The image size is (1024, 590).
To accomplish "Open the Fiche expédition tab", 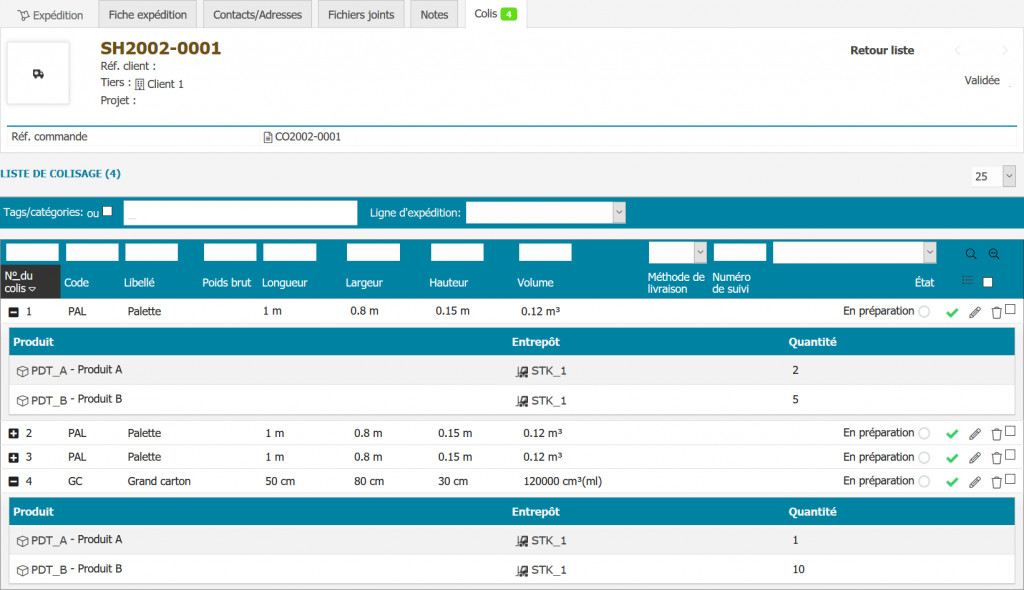I will click(148, 14).
